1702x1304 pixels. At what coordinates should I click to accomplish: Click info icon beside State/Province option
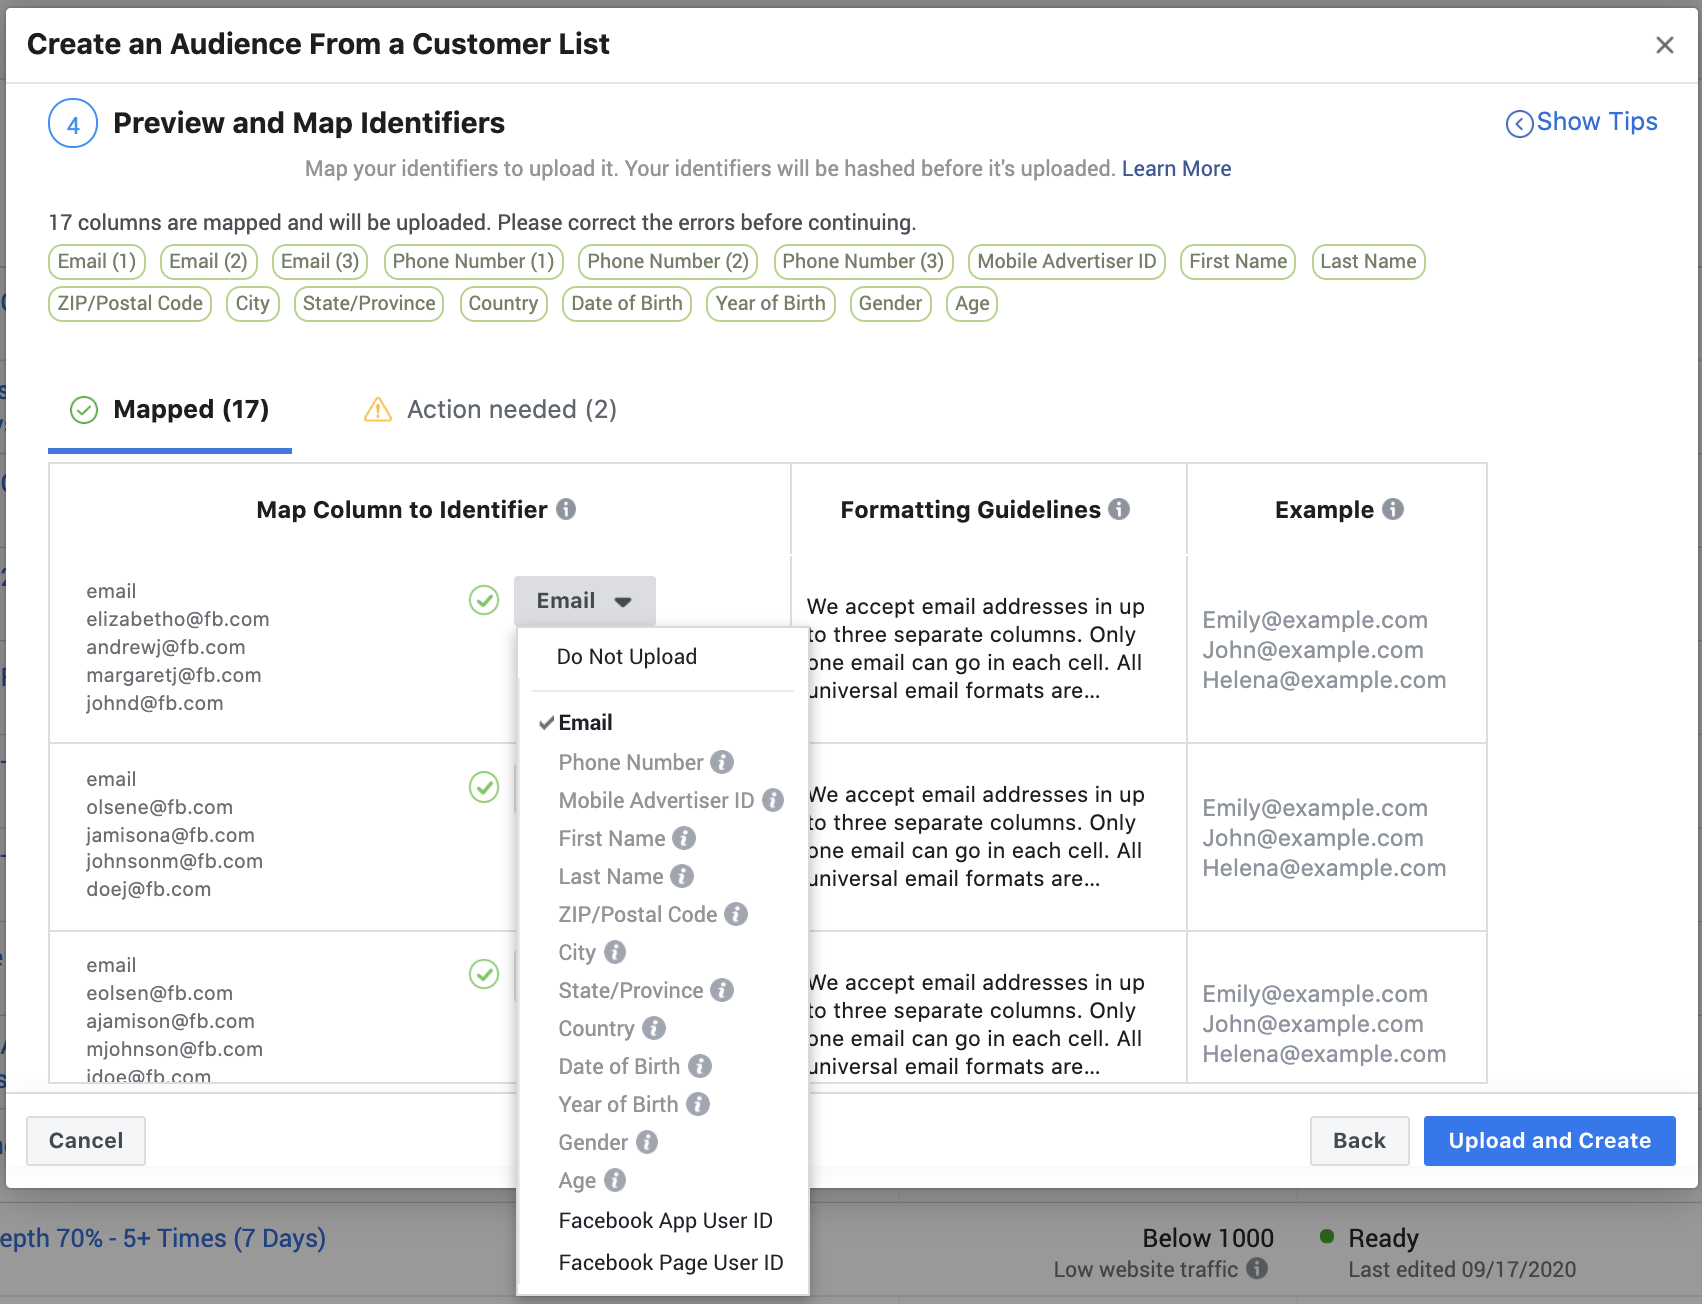click(x=722, y=990)
